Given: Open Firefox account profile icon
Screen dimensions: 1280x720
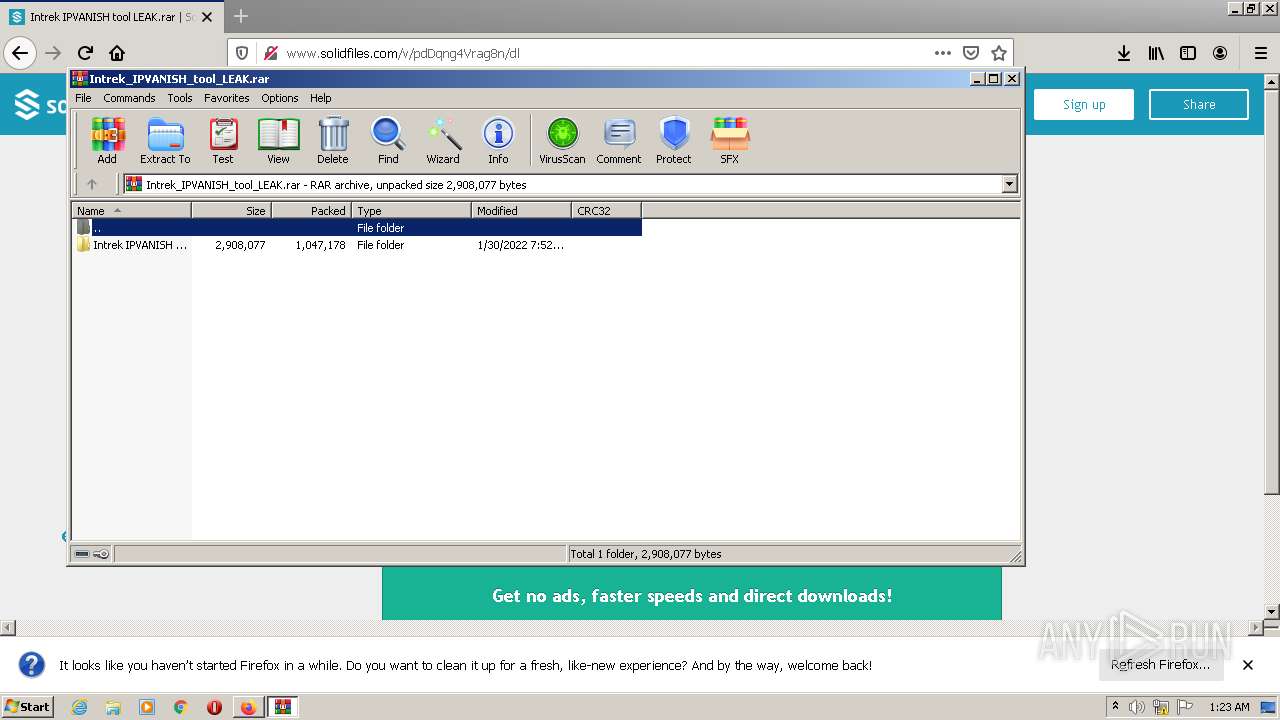Looking at the screenshot, I should click(x=1220, y=53).
